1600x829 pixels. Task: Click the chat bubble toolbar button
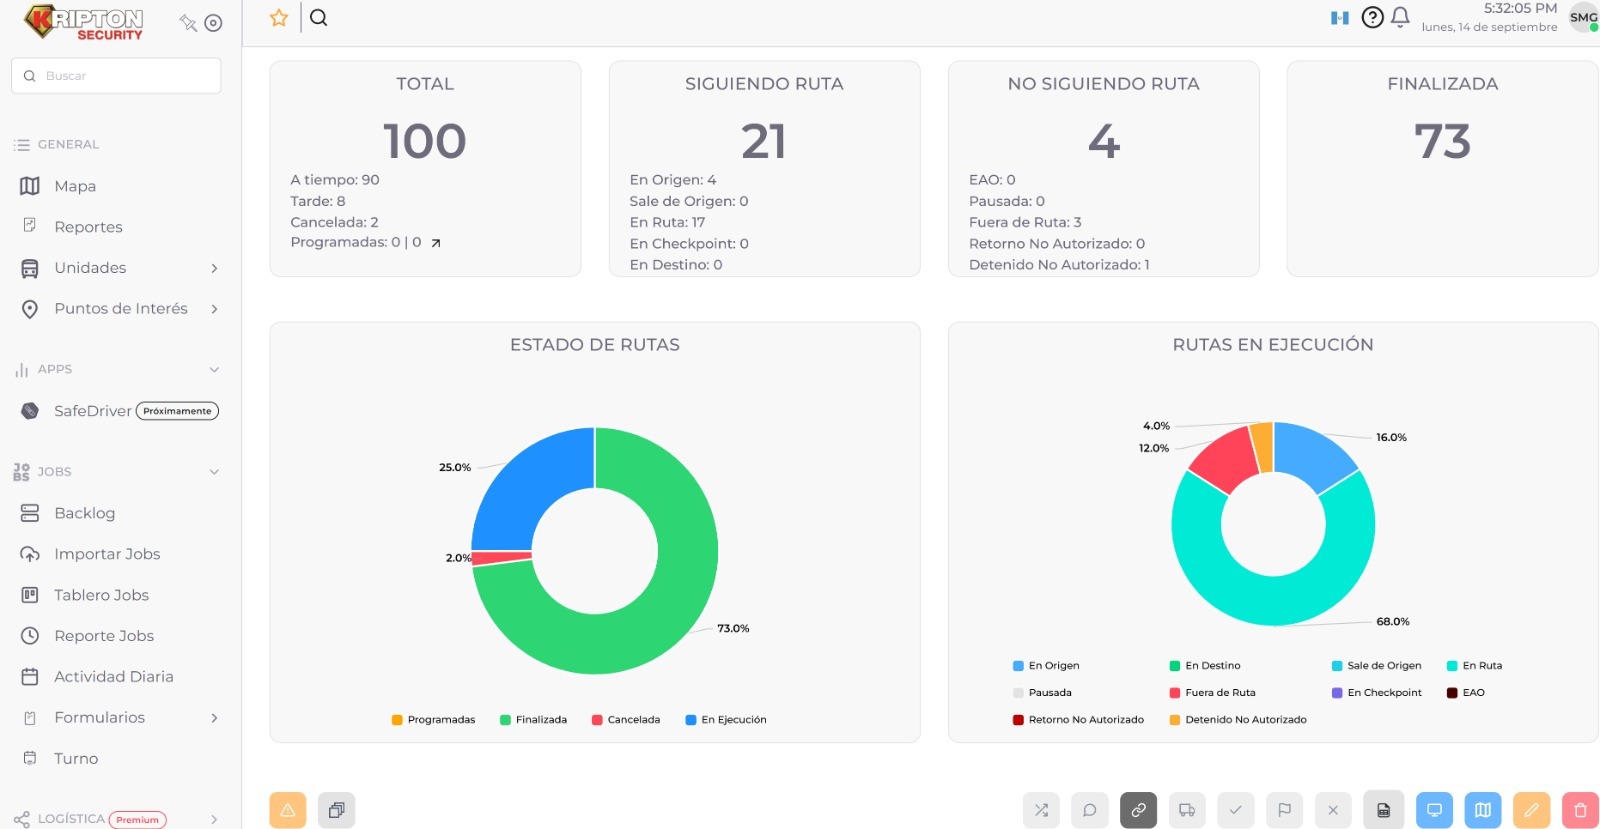coord(1090,810)
